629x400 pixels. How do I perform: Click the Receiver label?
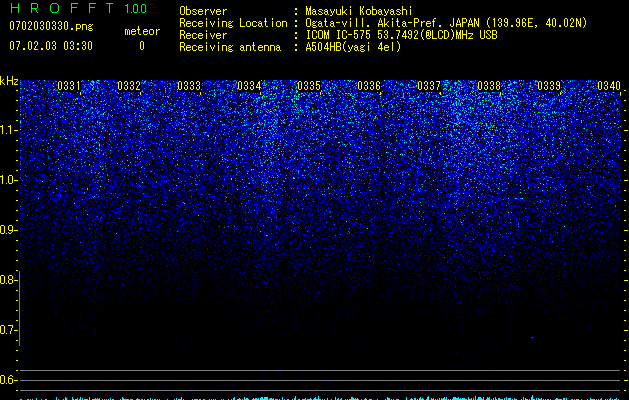[x=203, y=35]
